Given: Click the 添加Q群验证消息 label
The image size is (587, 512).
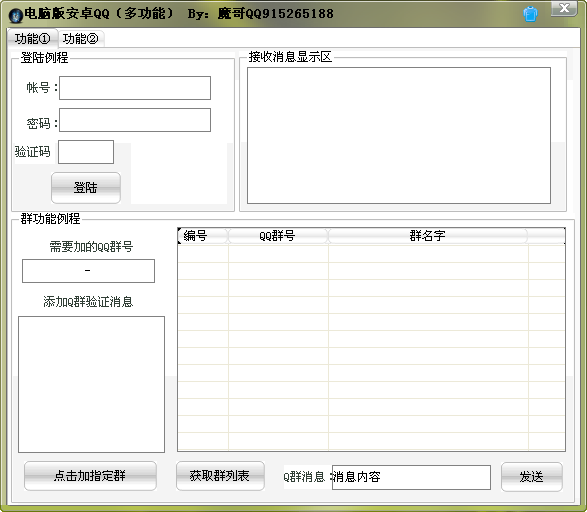Looking at the screenshot, I should (x=88, y=302).
